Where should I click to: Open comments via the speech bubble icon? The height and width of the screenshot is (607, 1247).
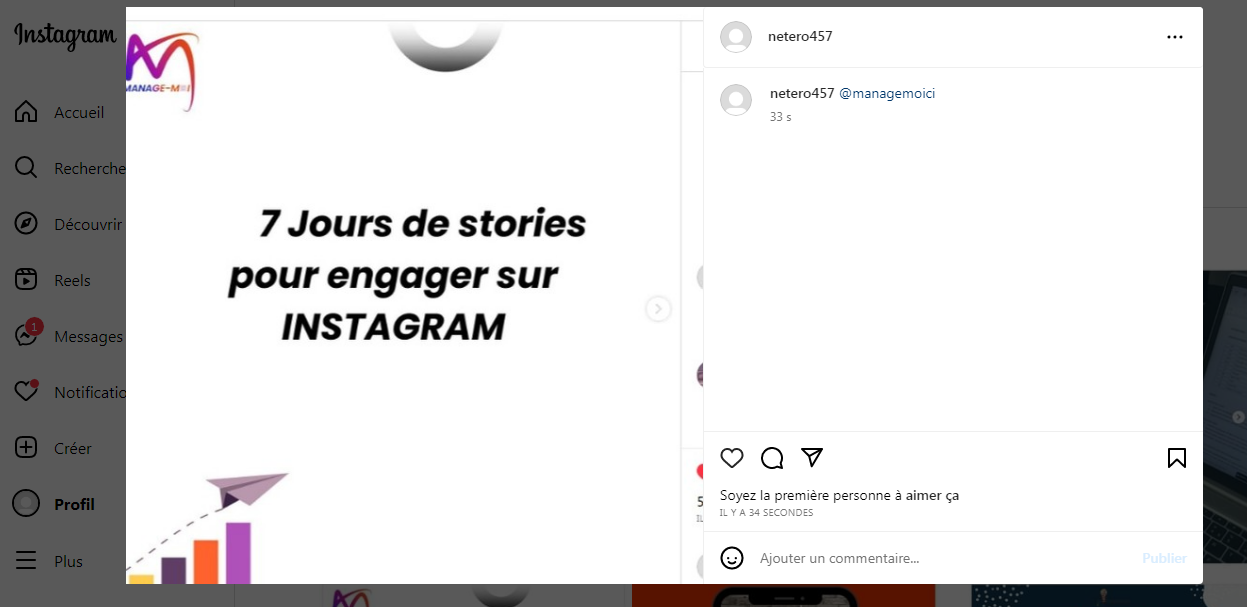[x=772, y=458]
